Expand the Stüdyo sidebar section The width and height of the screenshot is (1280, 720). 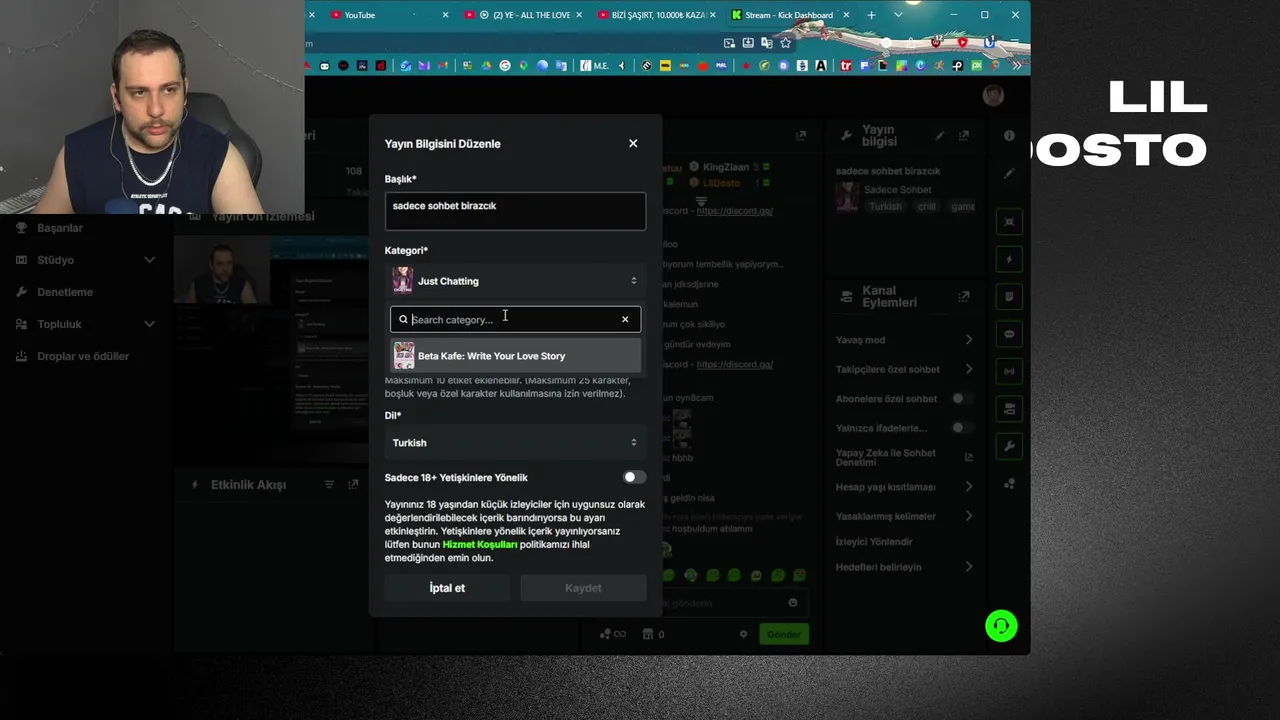point(85,260)
